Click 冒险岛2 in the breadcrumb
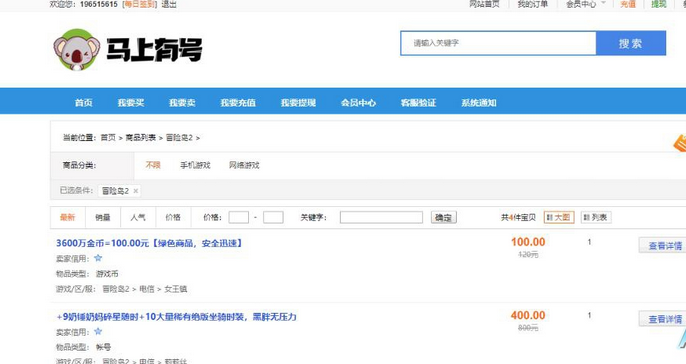Screen dimensions: 686x364 pos(179,137)
